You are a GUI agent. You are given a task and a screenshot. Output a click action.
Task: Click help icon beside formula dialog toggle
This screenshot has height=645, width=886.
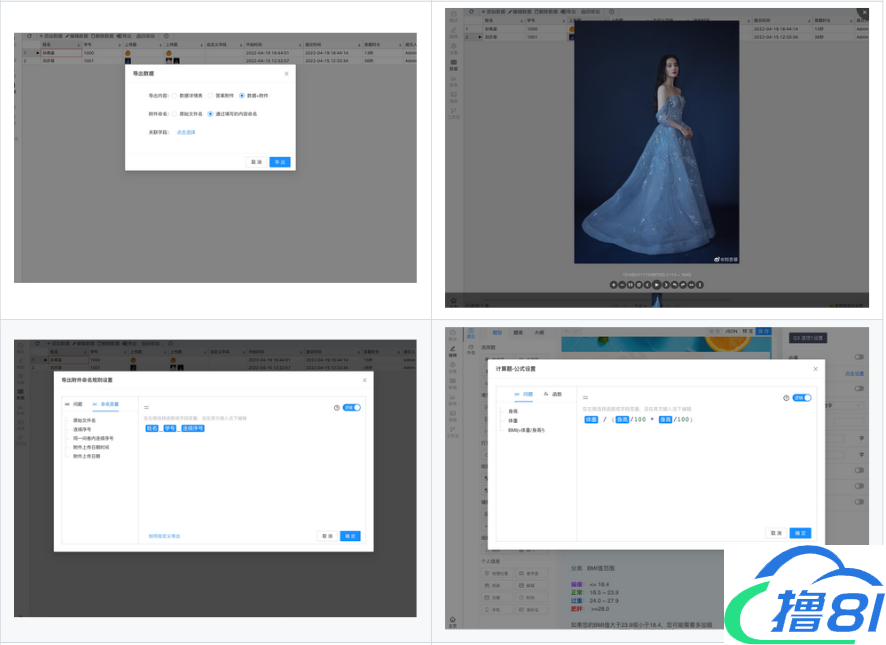click(x=785, y=398)
